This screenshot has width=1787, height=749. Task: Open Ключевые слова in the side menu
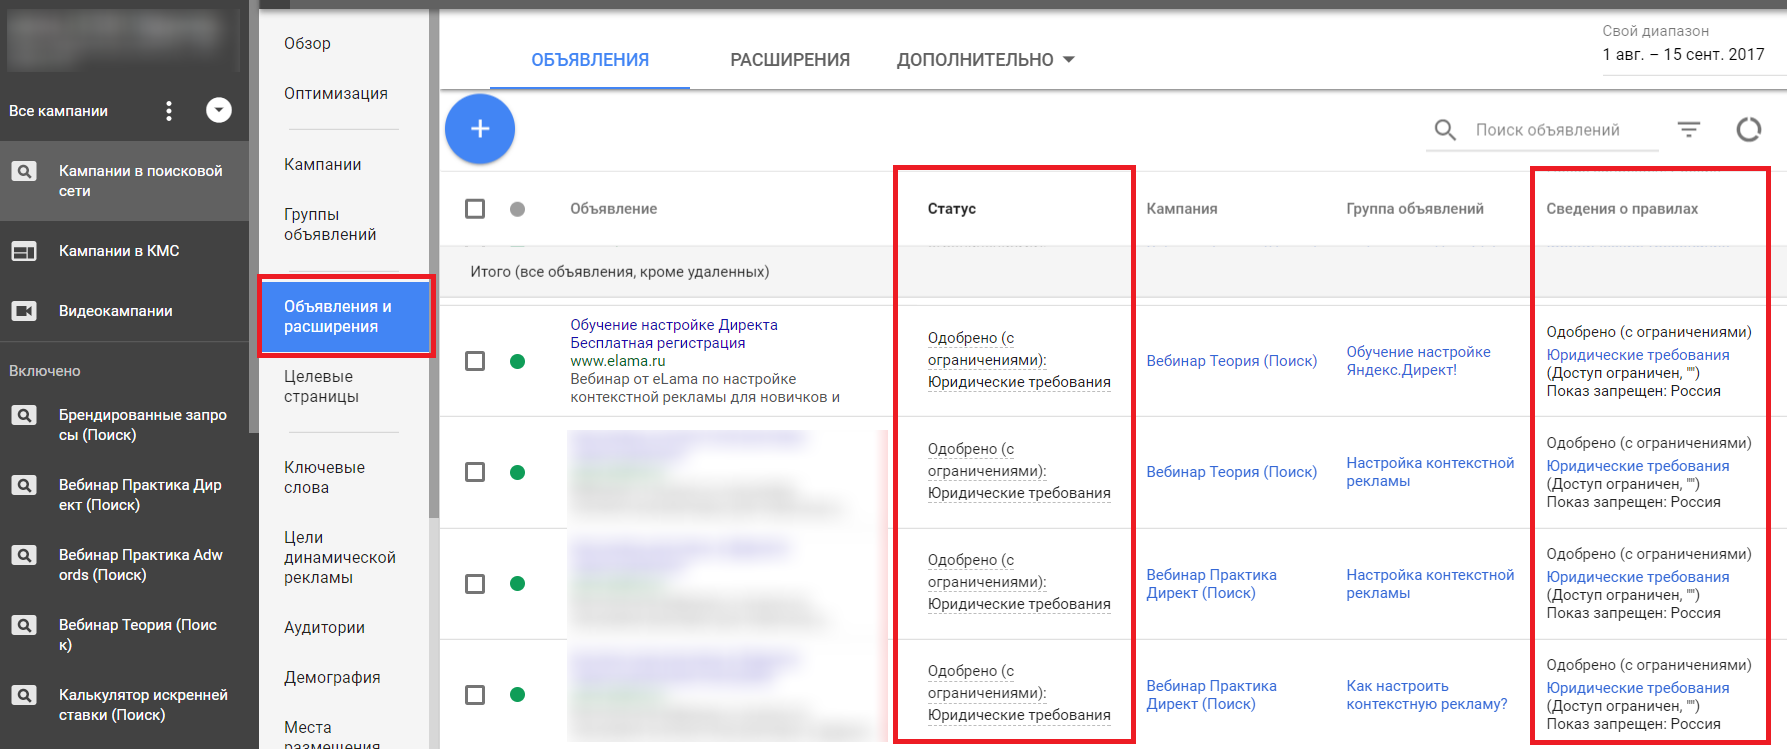point(324,478)
